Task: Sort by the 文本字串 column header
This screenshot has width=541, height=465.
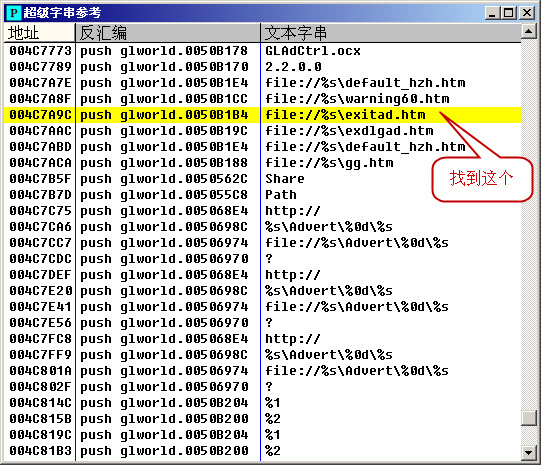Action: (391, 33)
